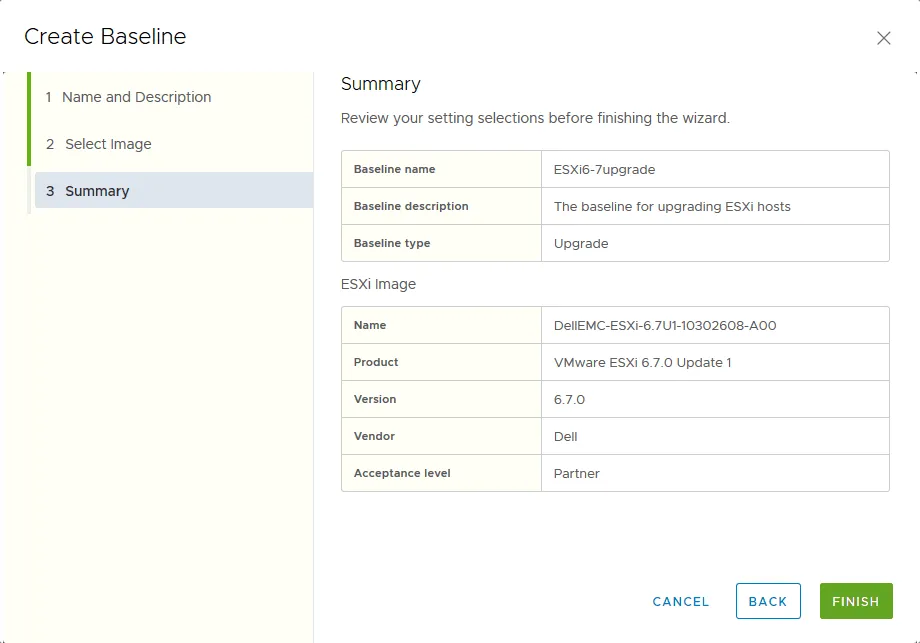The image size is (920, 643).
Task: Click the Acceptance level row label
Action: tap(402, 473)
